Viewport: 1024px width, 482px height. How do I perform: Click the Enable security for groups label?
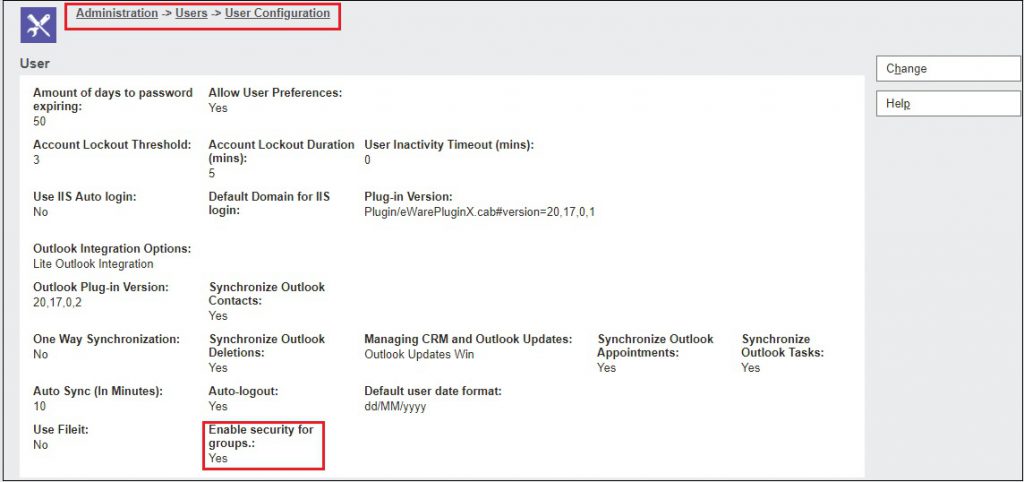coord(261,436)
